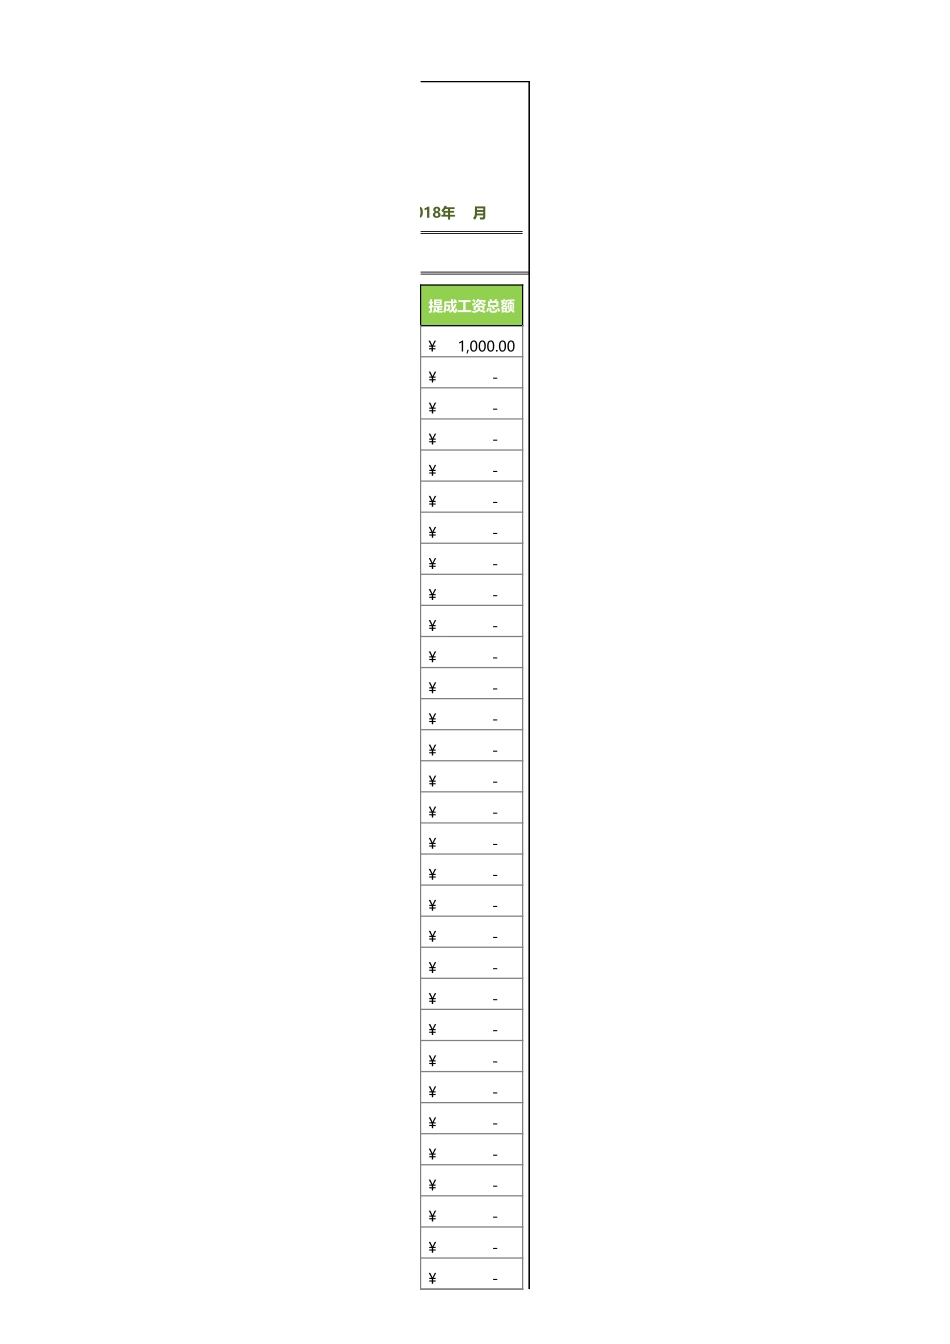
Task: Select the seventh data row under 提成工资总额
Action: [472, 532]
